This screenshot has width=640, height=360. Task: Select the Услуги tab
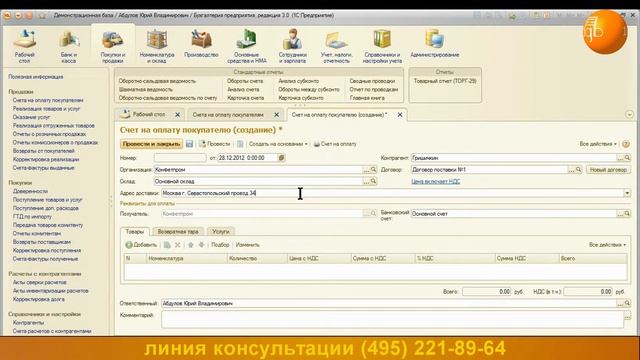[x=221, y=231]
